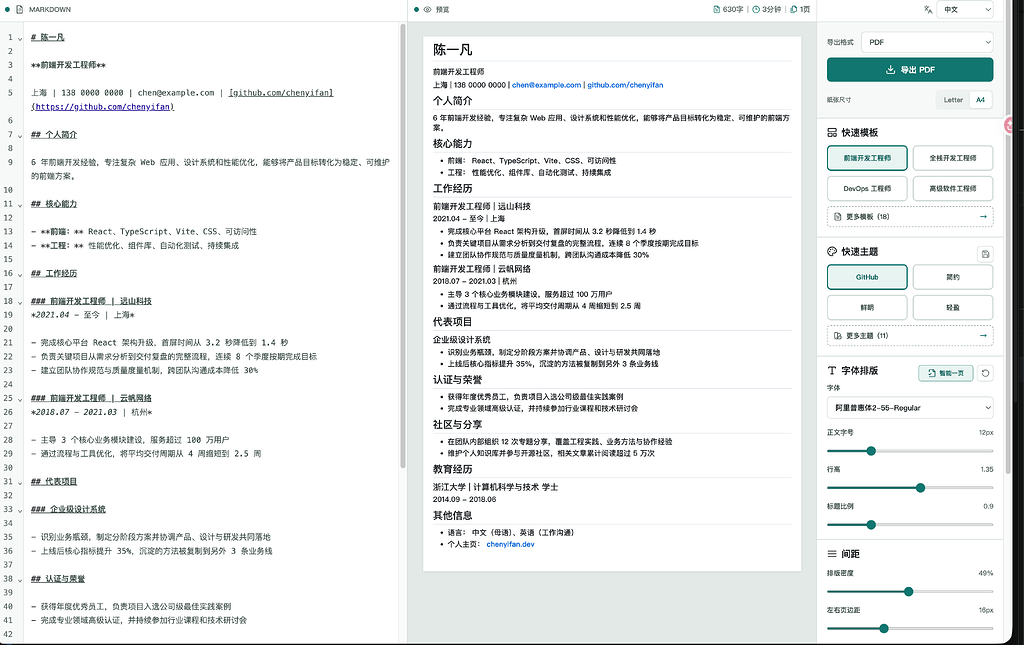Choose 前端开发工程师 template
1024x645 pixels.
pos(867,158)
